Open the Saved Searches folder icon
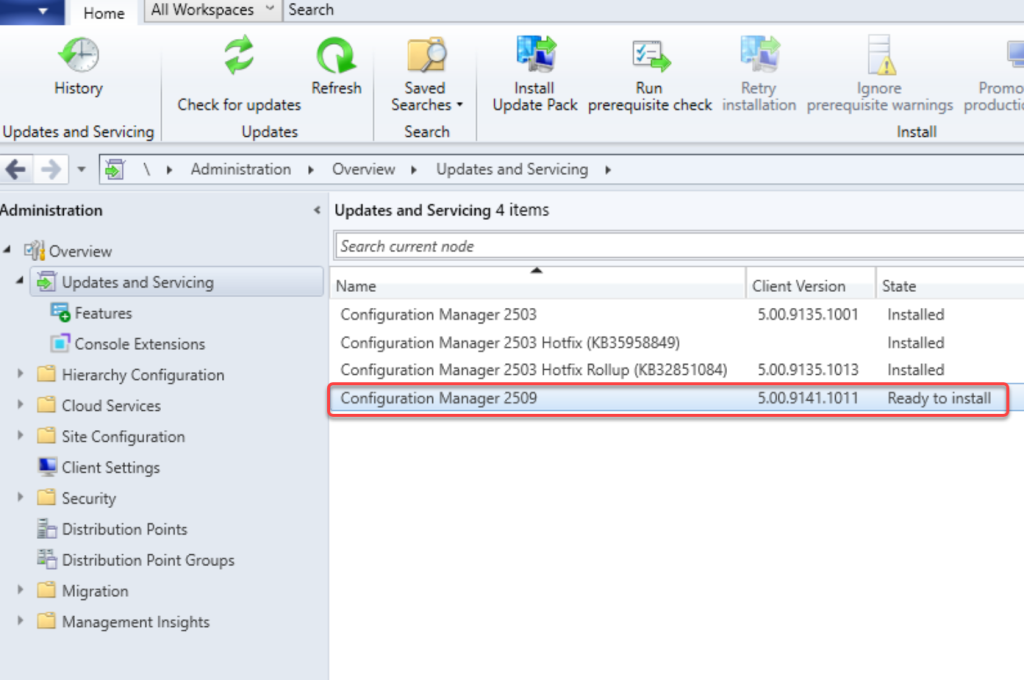 [x=426, y=55]
